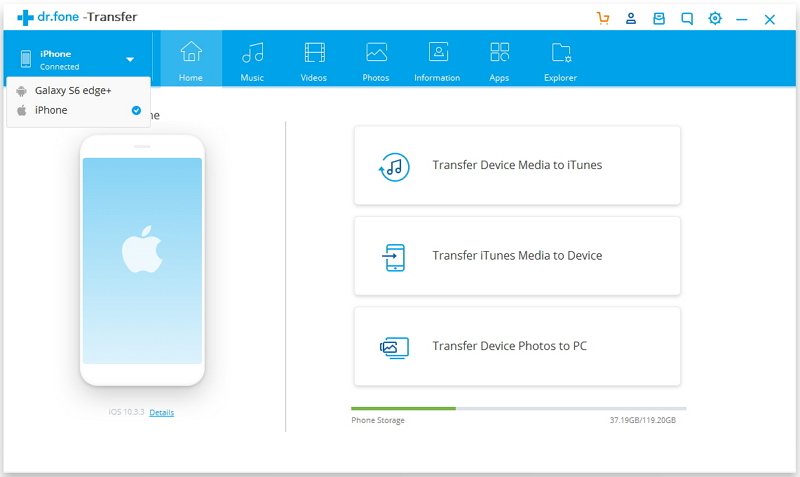The width and height of the screenshot is (800, 477).
Task: Click the Phone Storage usage bar
Action: (x=518, y=409)
